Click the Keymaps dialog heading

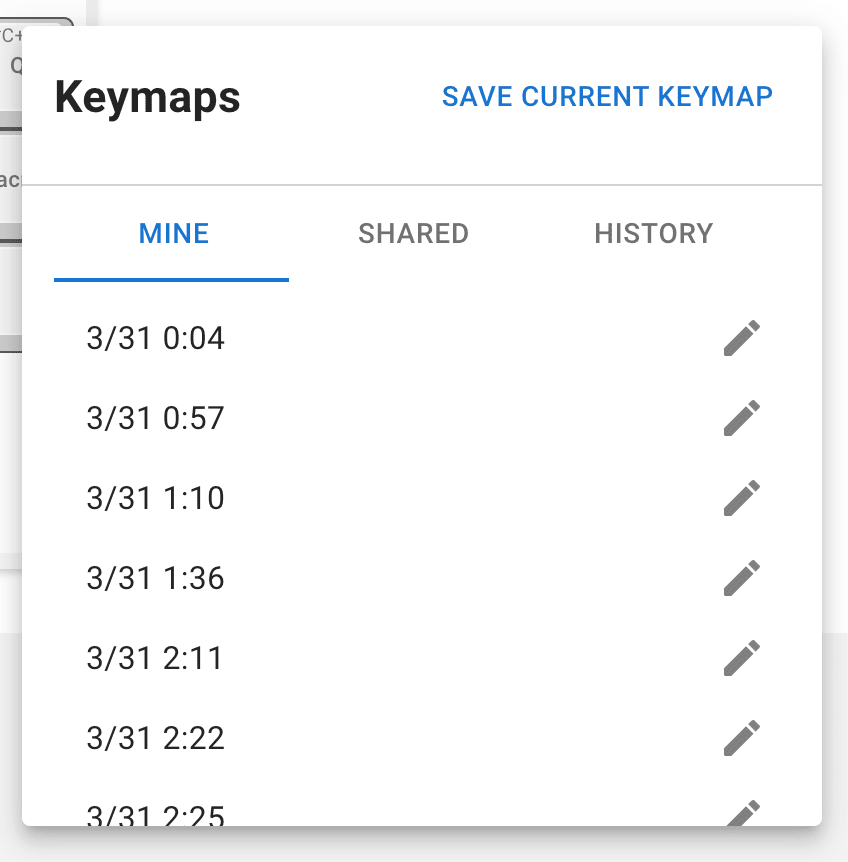click(147, 98)
